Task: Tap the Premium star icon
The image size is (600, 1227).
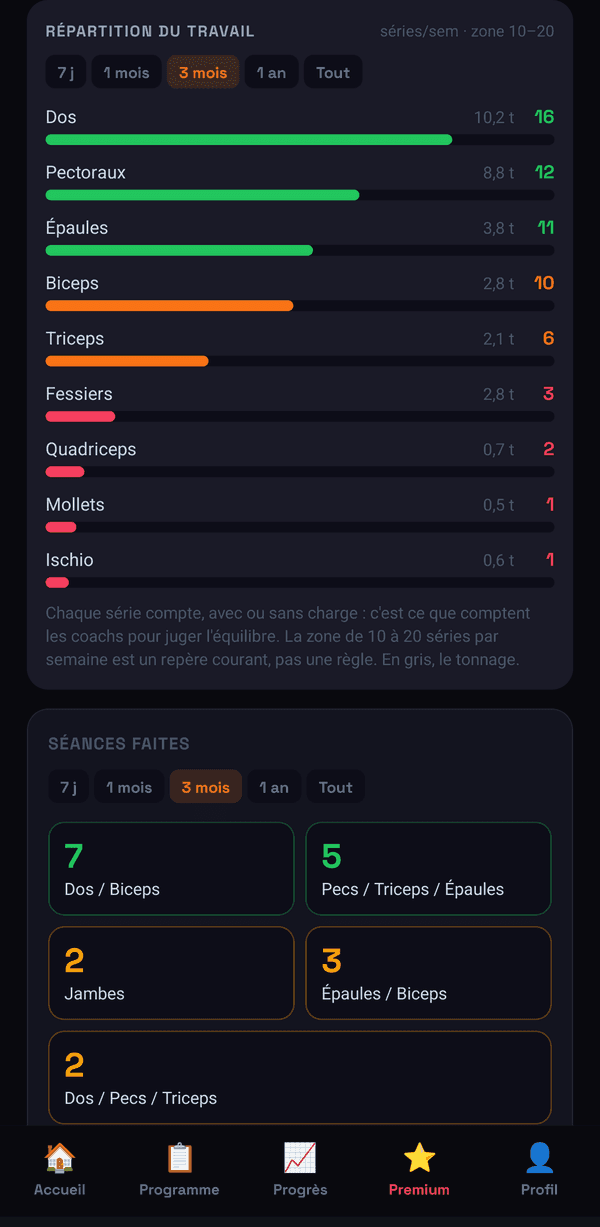Action: [419, 1158]
